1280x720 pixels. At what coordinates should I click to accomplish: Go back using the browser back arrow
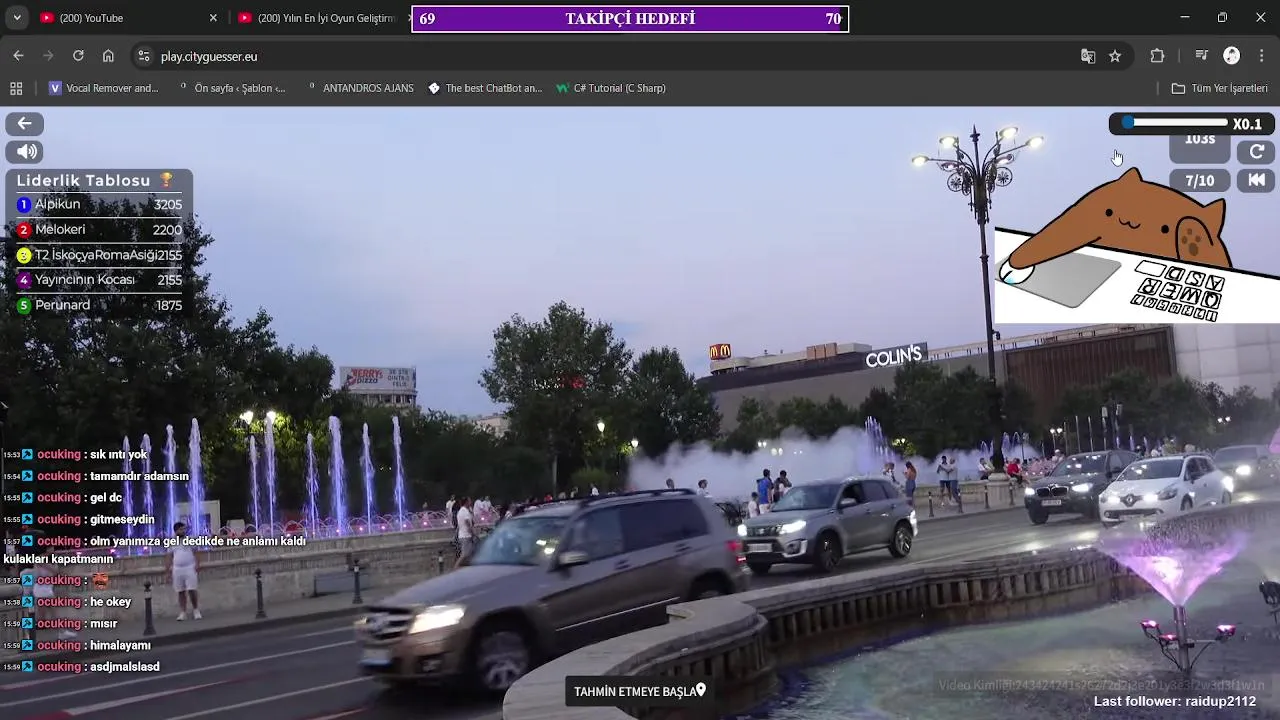coord(18,56)
